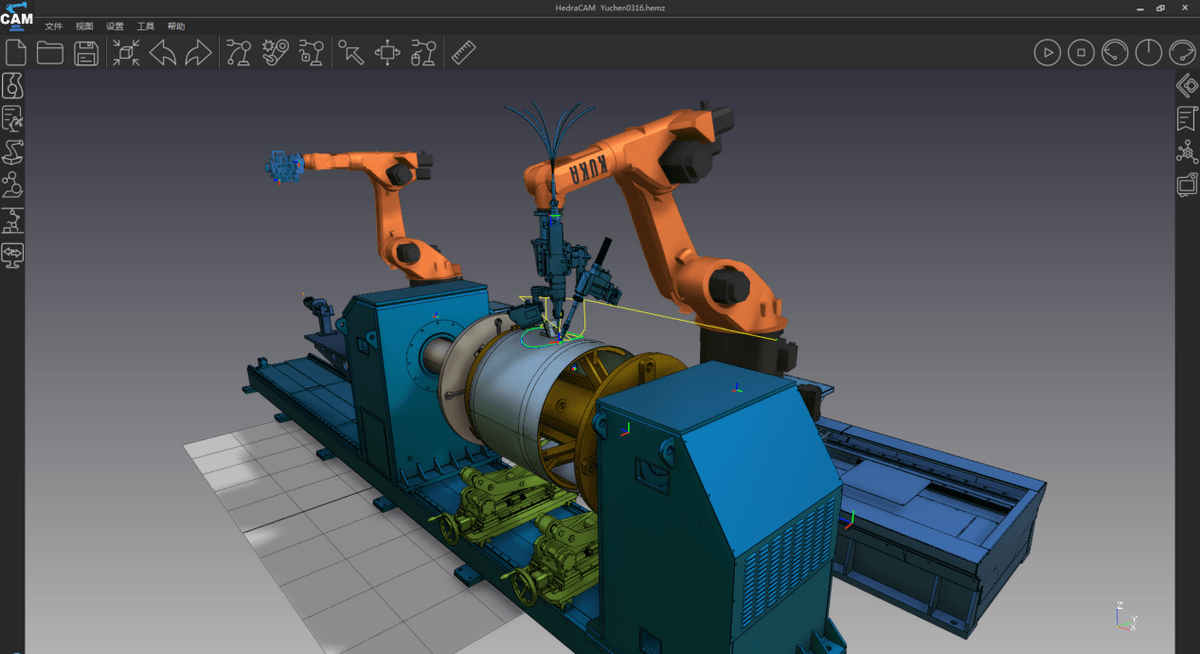Open a project using the folder icon
Viewport: 1200px width, 654px height.
pos(50,52)
